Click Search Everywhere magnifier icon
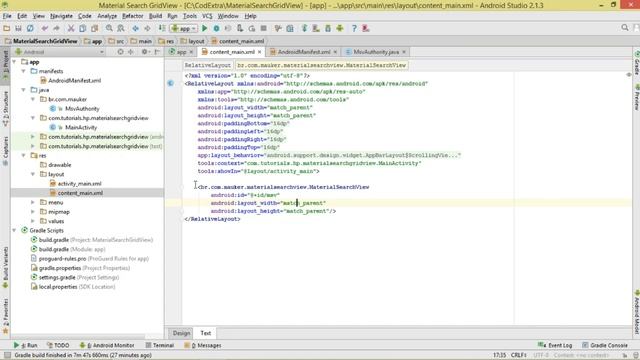This screenshot has width=640, height=360. pos(624,28)
